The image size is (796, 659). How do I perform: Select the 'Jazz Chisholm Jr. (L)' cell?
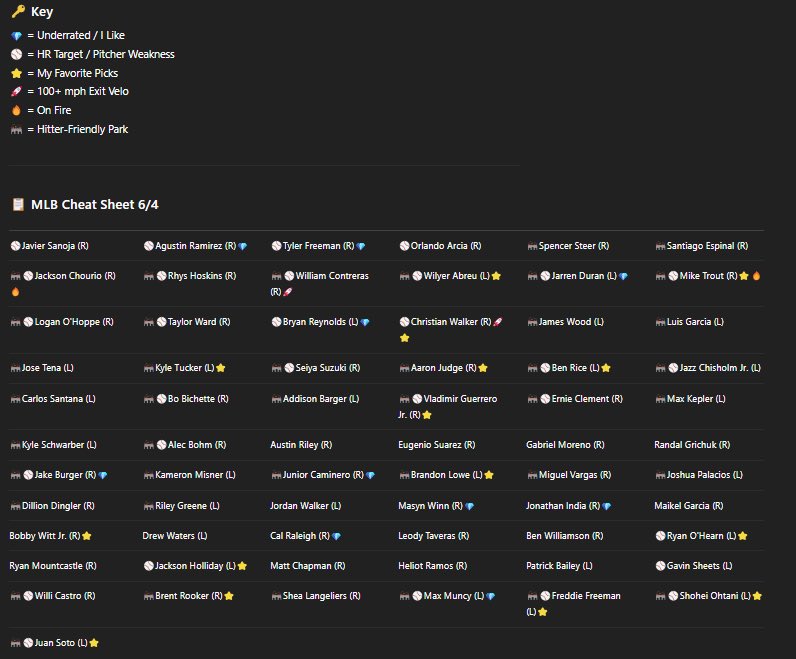point(708,368)
